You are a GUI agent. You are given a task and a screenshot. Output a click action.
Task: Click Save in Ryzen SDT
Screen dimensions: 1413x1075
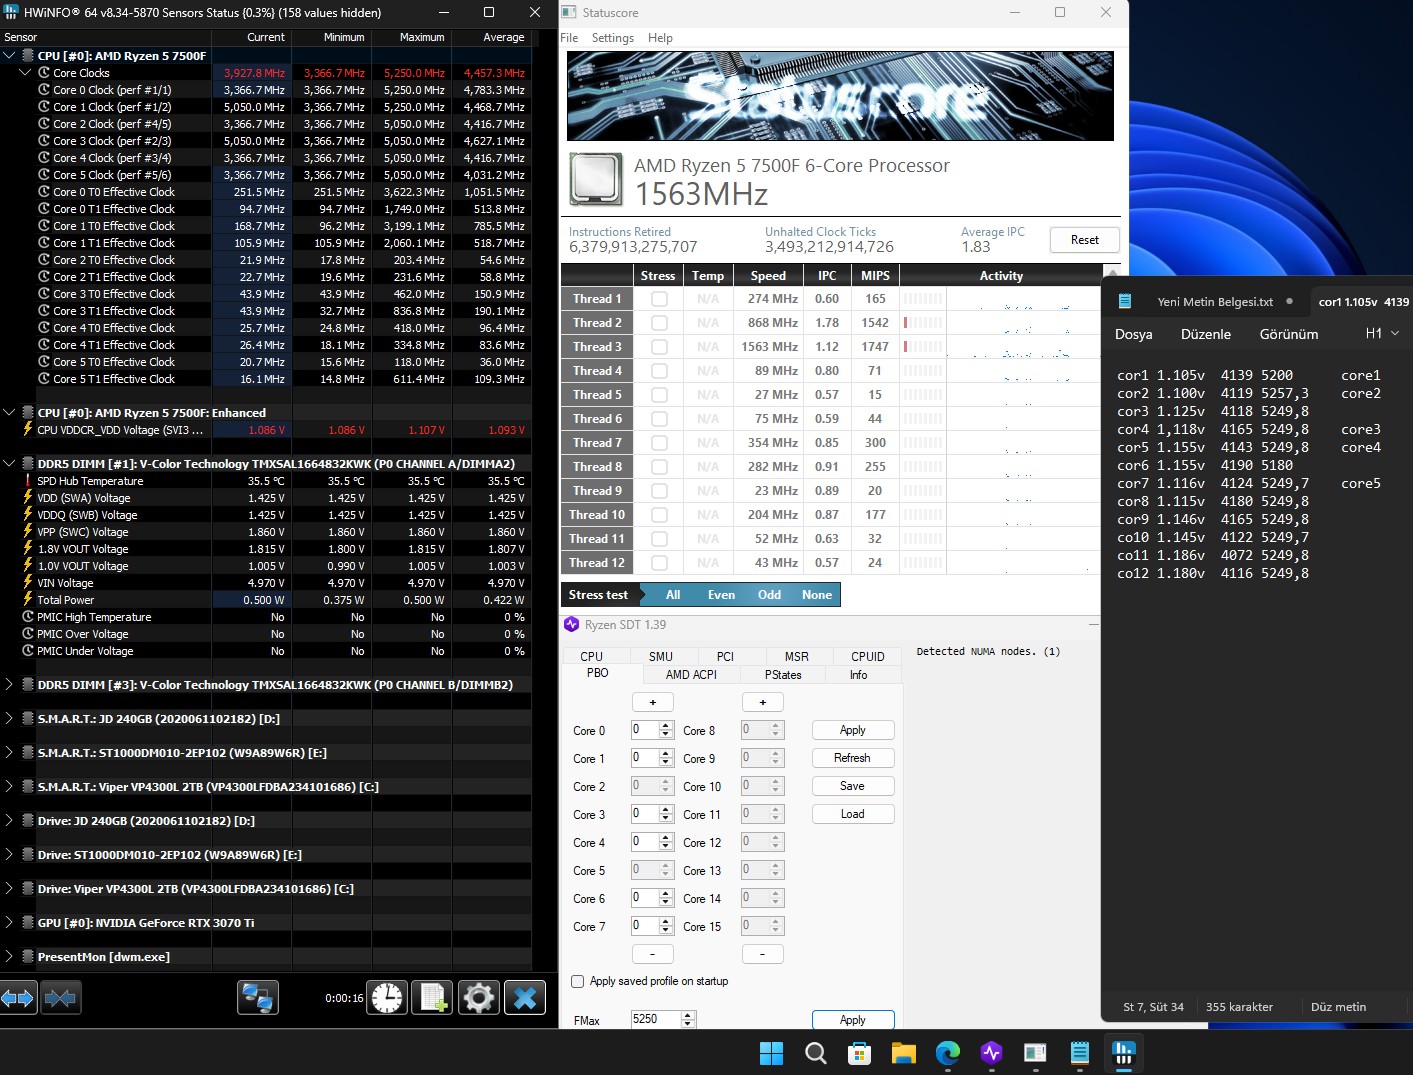pyautogui.click(x=852, y=786)
